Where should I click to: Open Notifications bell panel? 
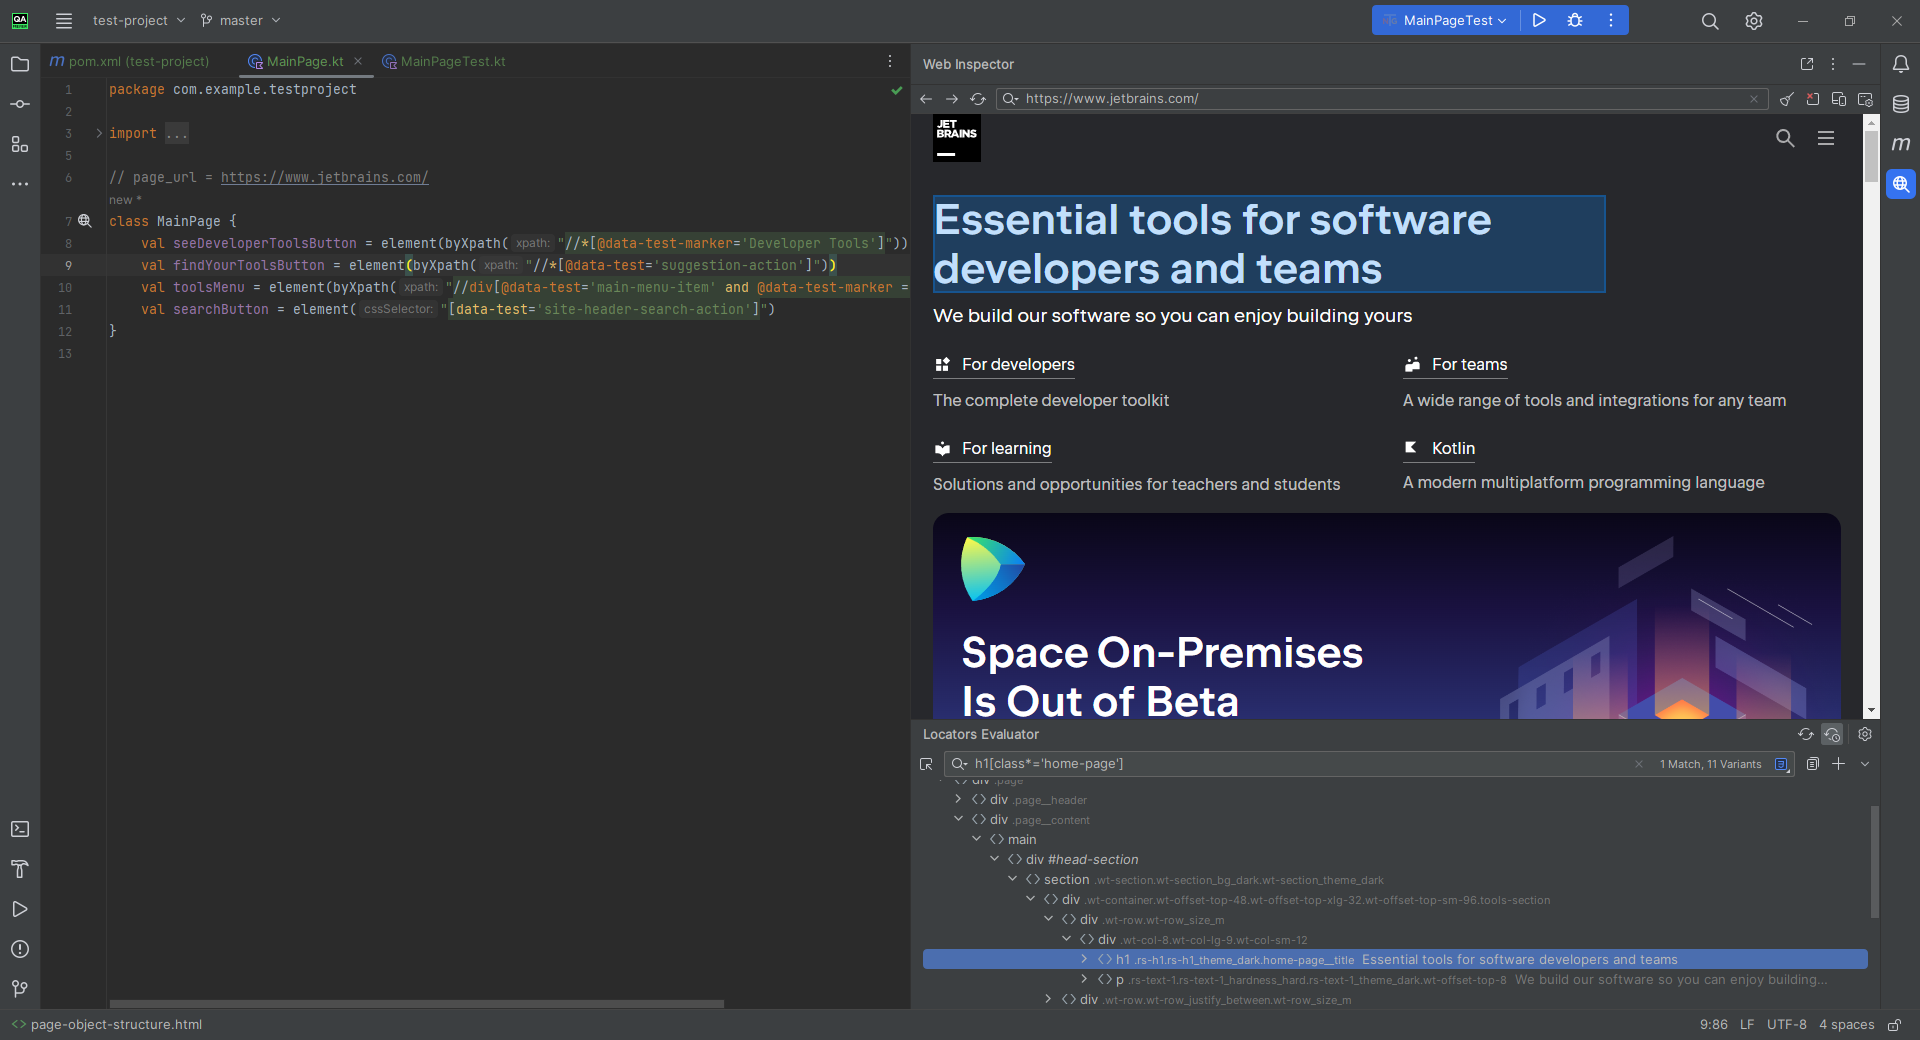pyautogui.click(x=1901, y=64)
